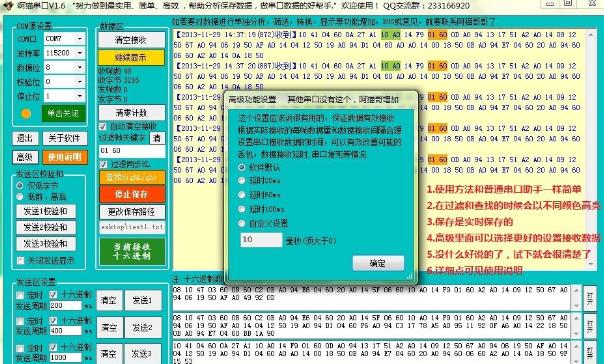Viewport: 604px width, 364px height.
Task: Click the first send data text box
Action: click(372, 297)
